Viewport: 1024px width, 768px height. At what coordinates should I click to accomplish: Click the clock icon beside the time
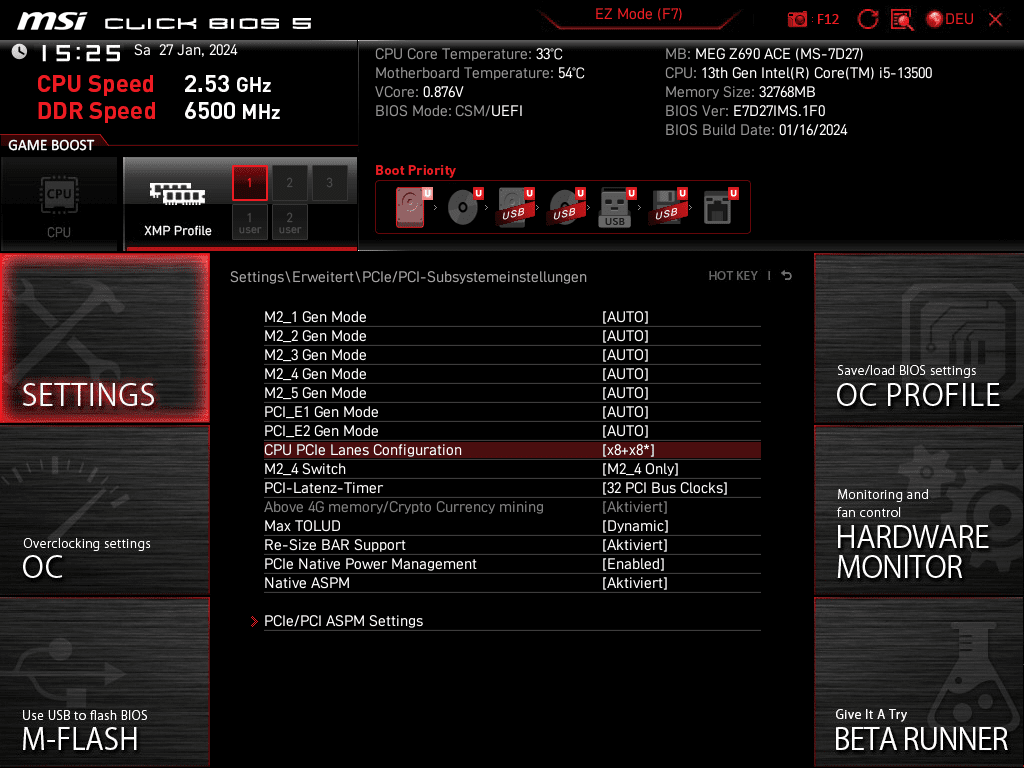(20, 52)
